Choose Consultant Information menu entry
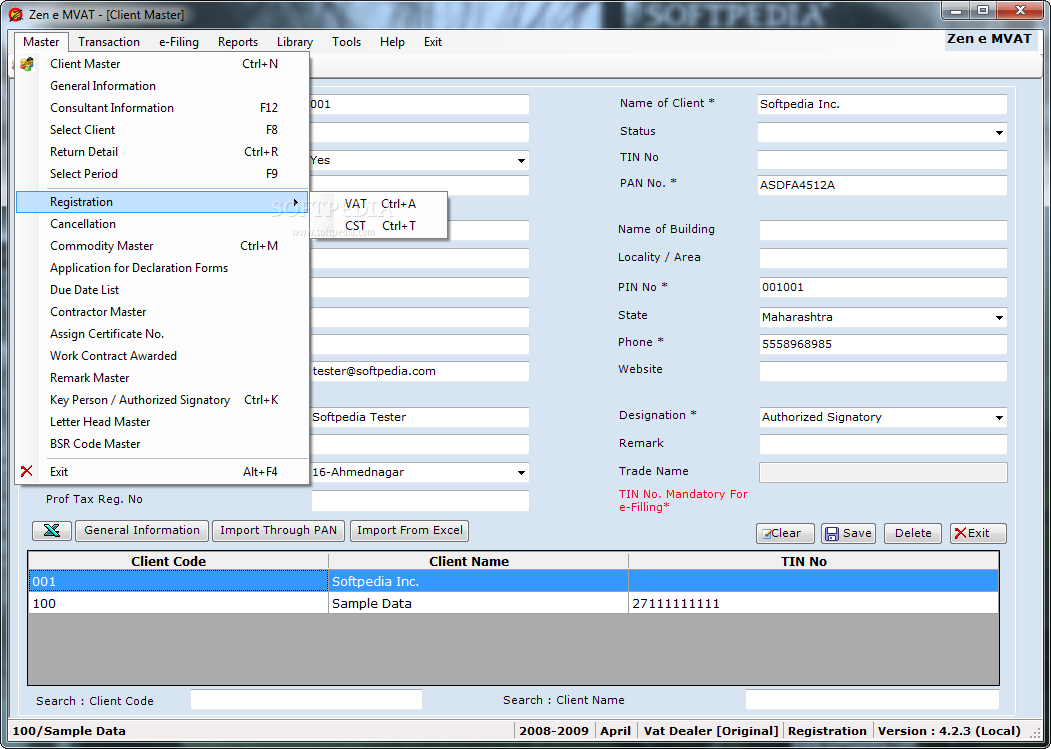This screenshot has width=1051, height=749. [162, 108]
